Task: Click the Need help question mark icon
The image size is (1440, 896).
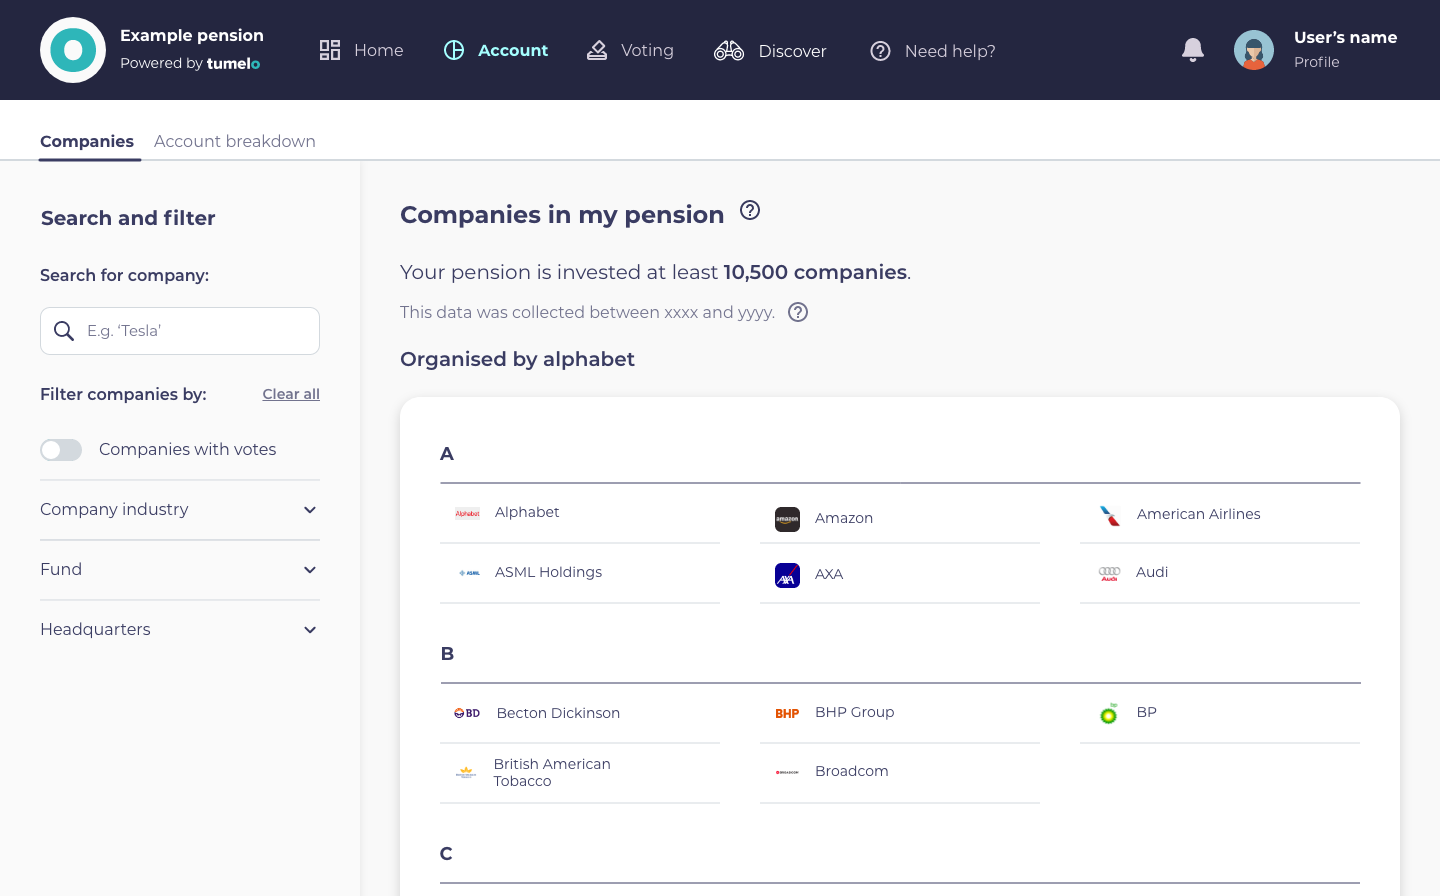Action: [880, 51]
